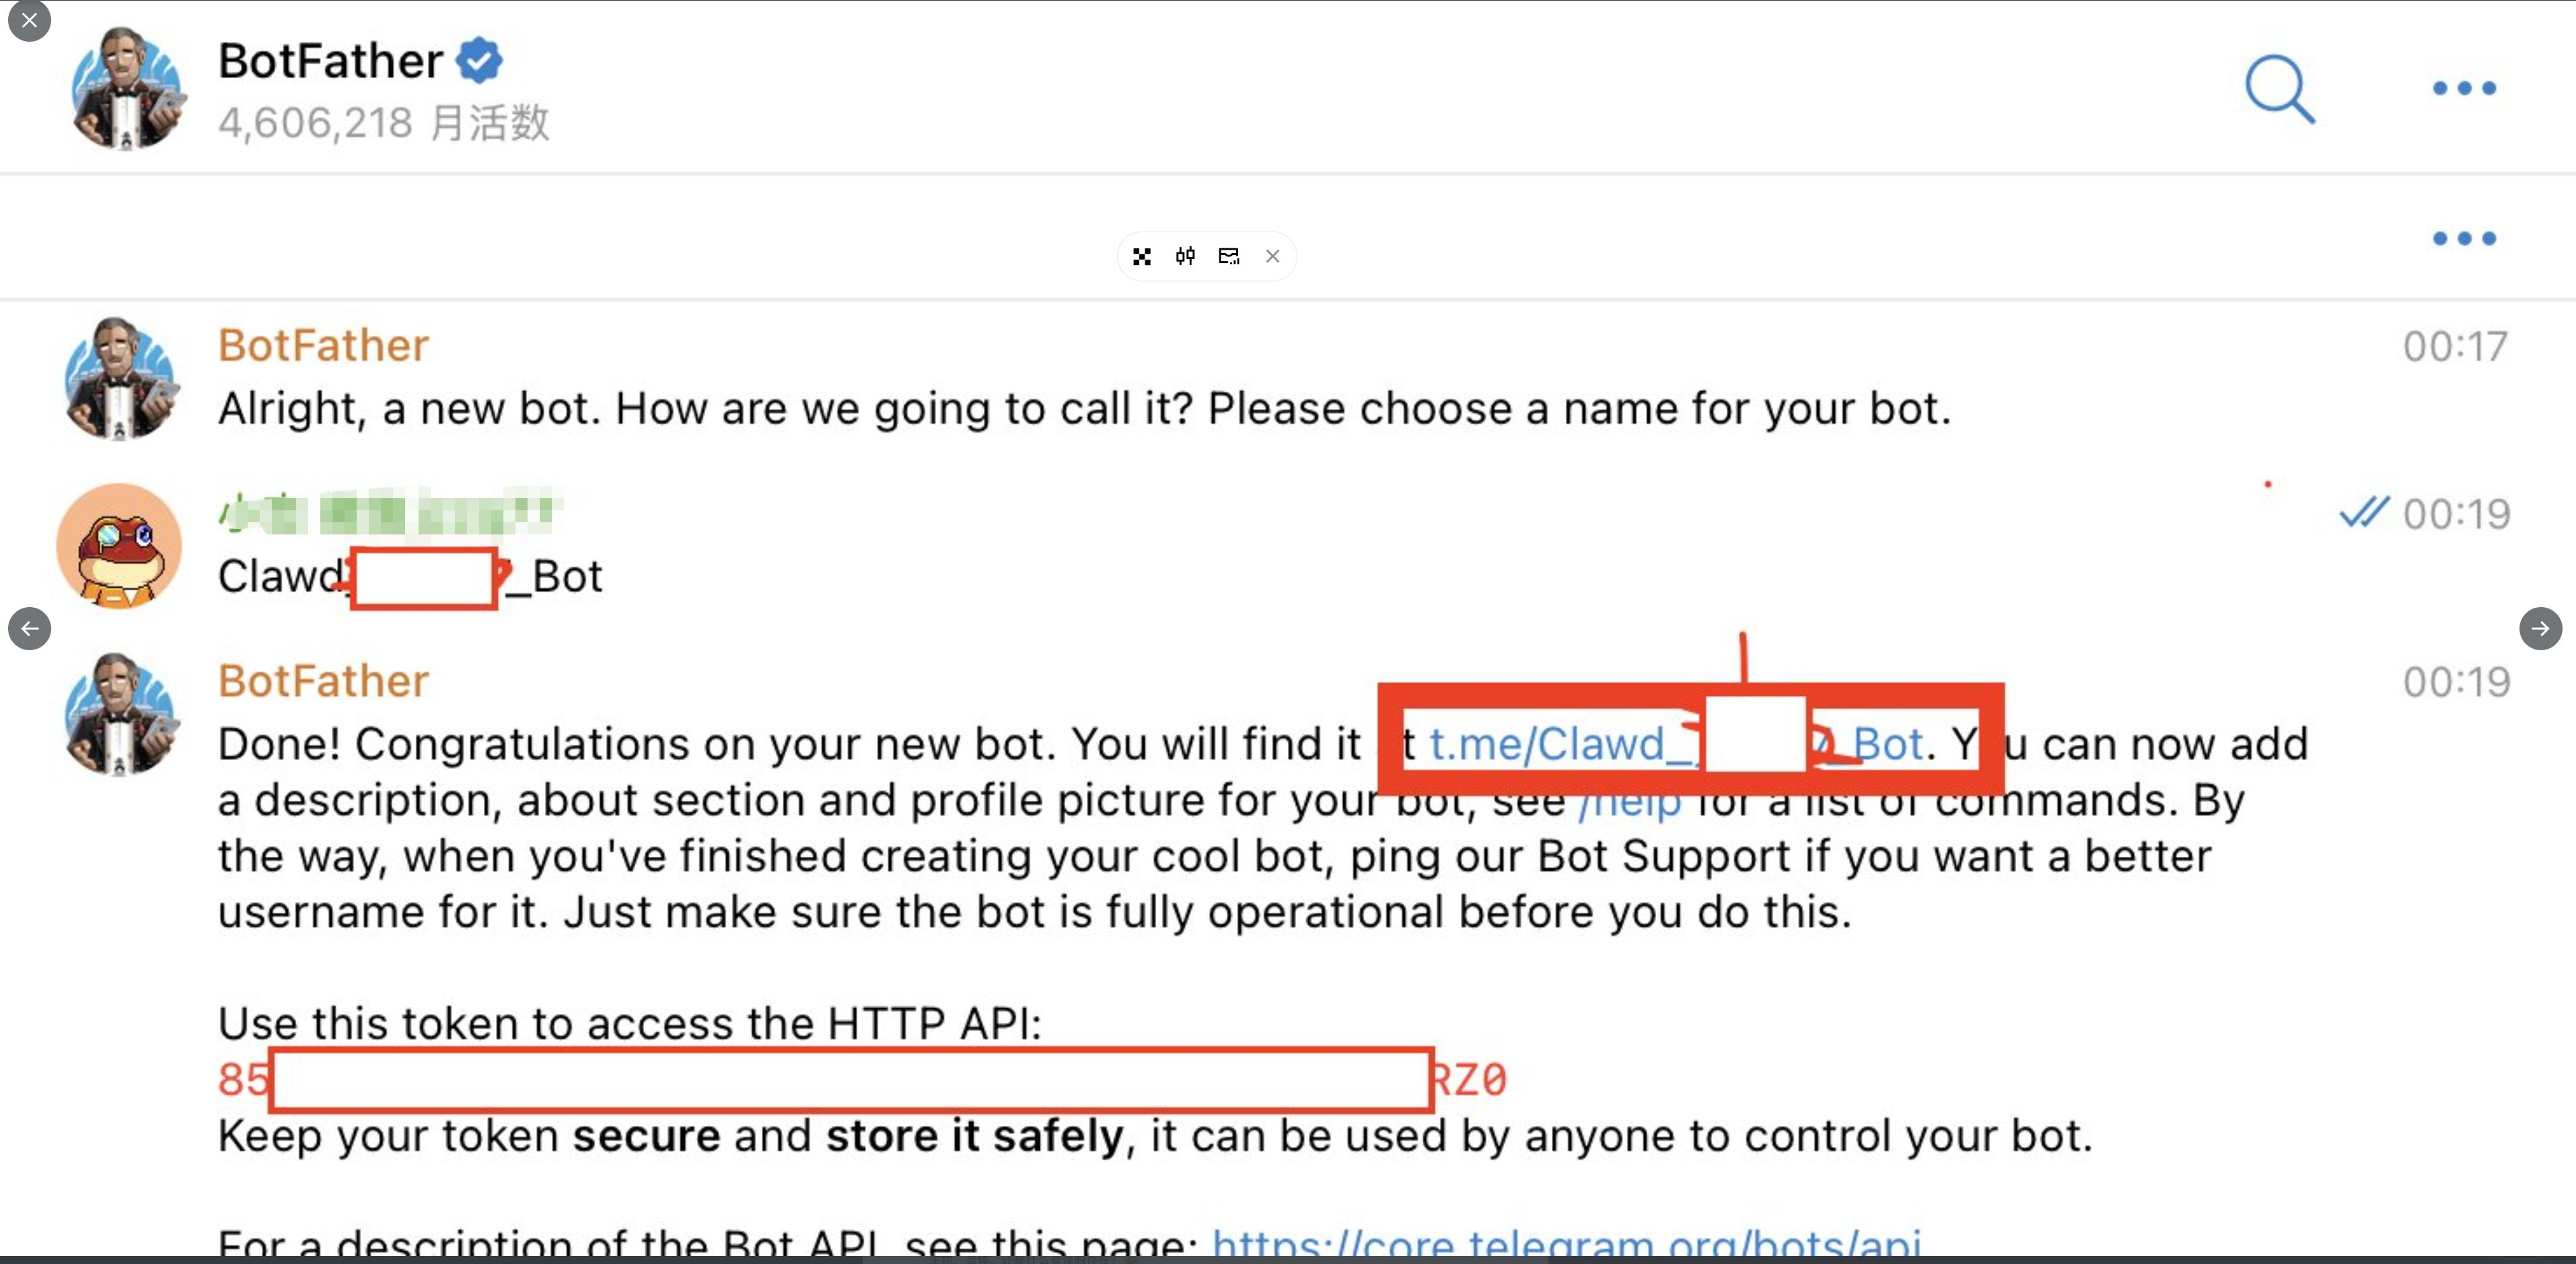This screenshot has height=1264, width=2576.
Task: Click the search magnifier icon in header
Action: click(2279, 89)
